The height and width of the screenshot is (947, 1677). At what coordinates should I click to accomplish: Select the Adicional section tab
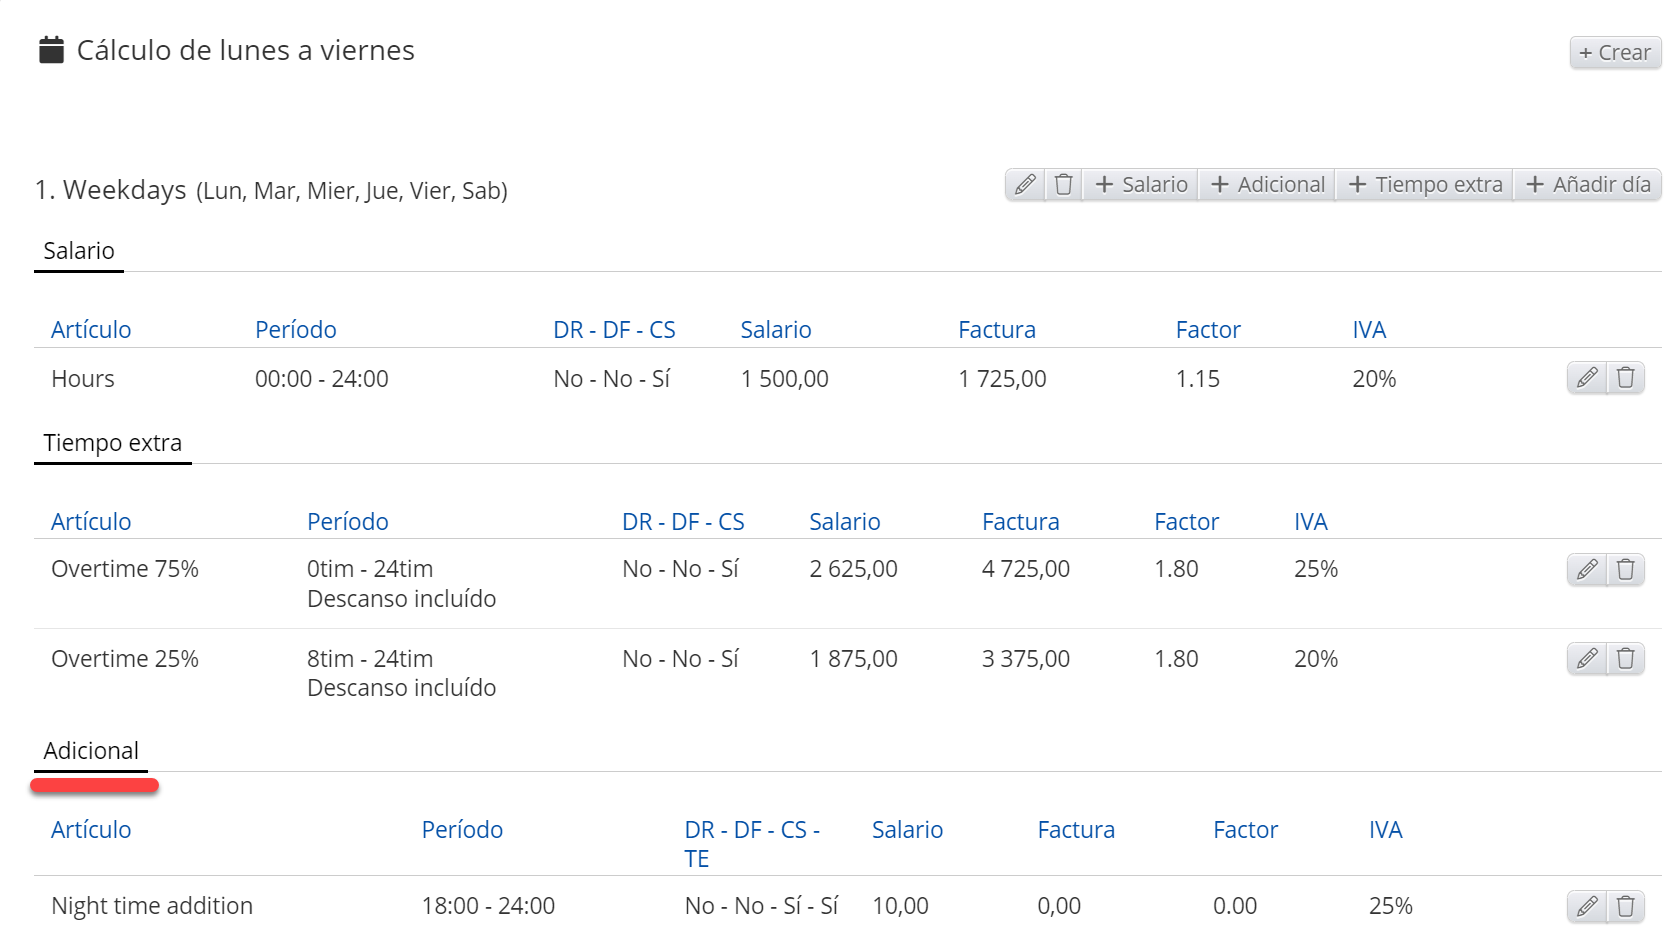91,751
